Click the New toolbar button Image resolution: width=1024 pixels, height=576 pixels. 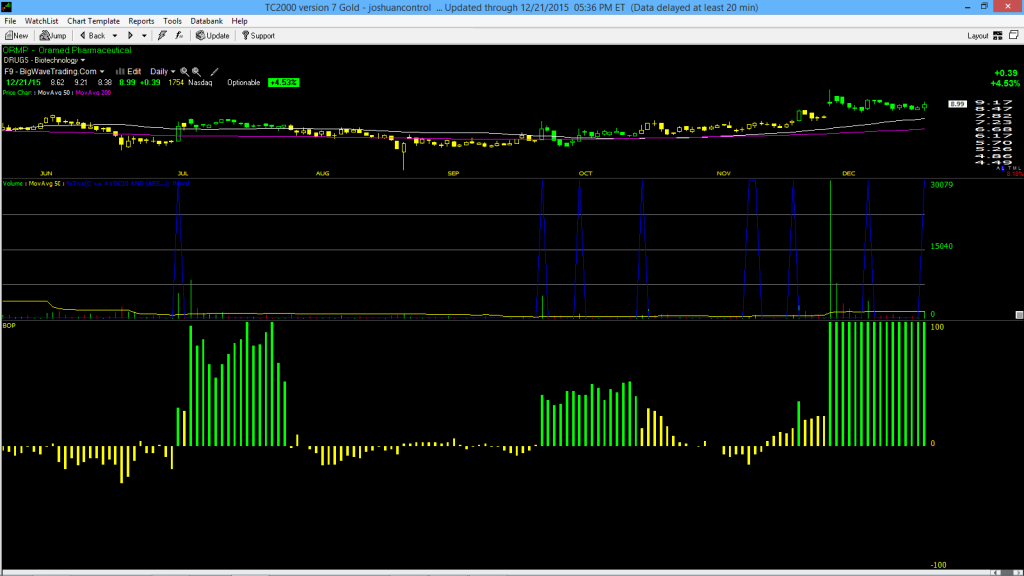(16, 35)
